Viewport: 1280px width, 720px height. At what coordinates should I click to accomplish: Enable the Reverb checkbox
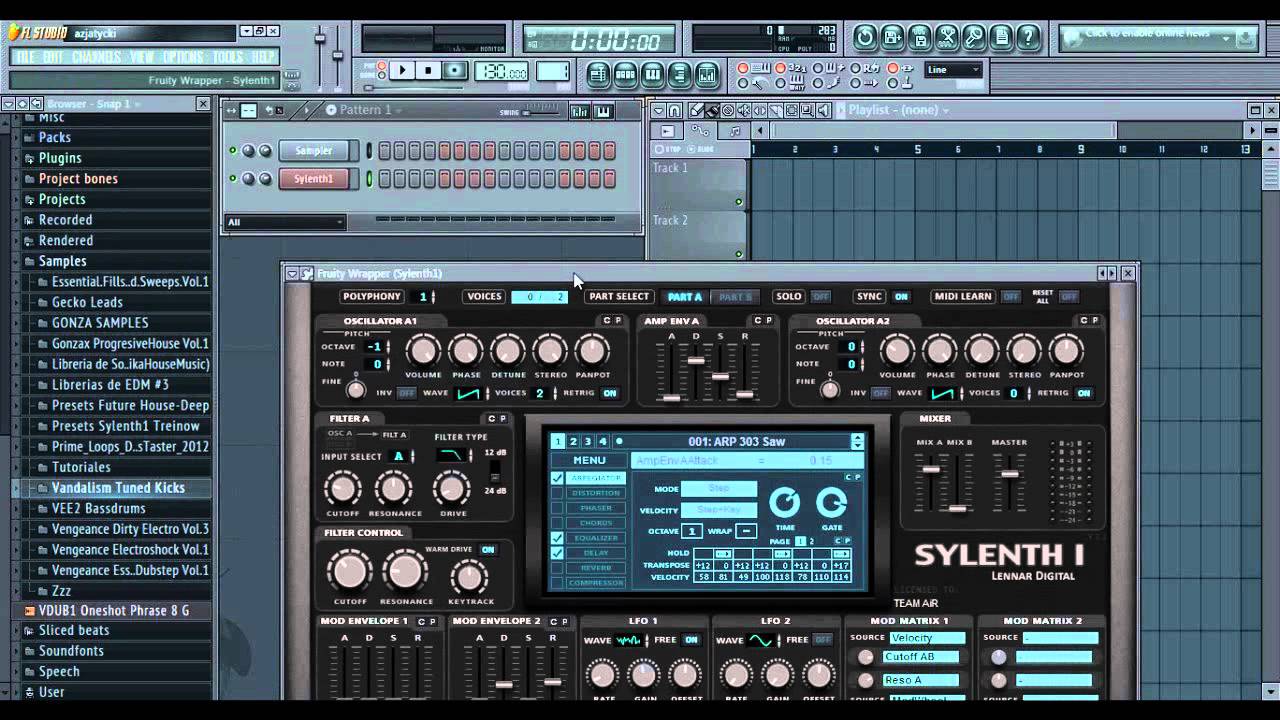[557, 568]
